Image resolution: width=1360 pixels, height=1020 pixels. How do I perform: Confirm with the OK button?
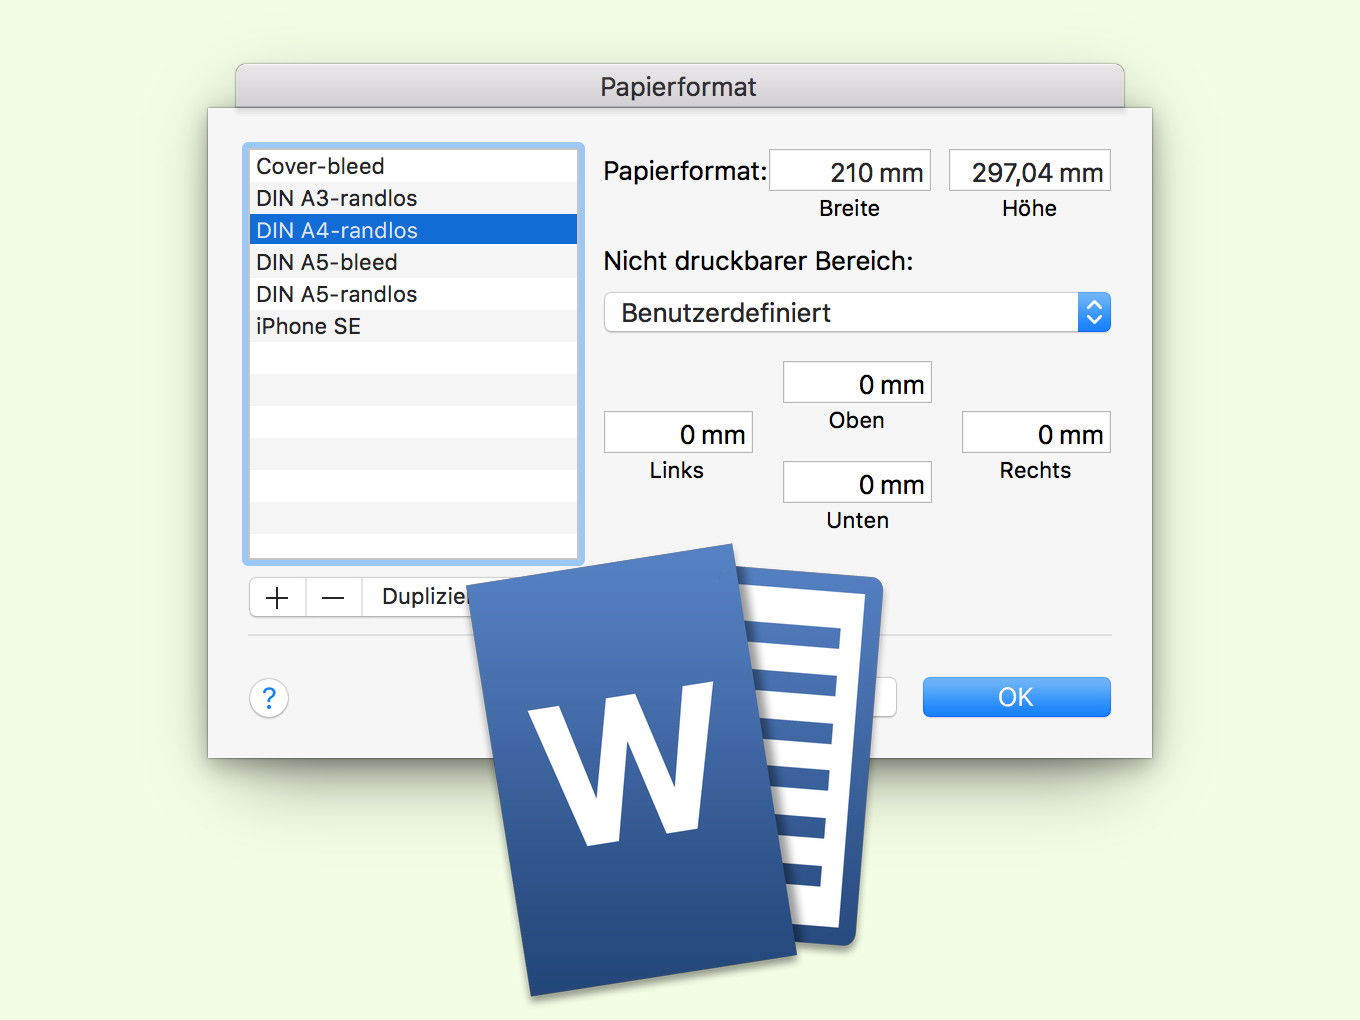click(x=1016, y=697)
